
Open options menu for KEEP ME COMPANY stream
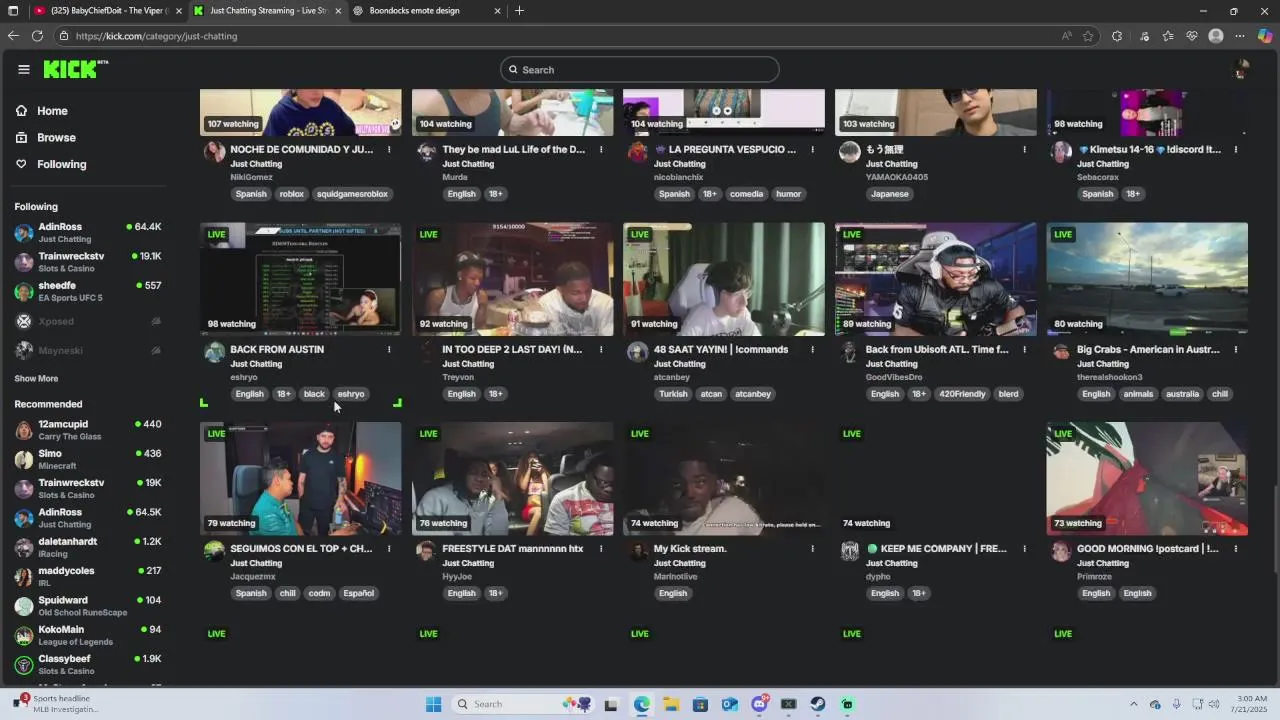1024,548
